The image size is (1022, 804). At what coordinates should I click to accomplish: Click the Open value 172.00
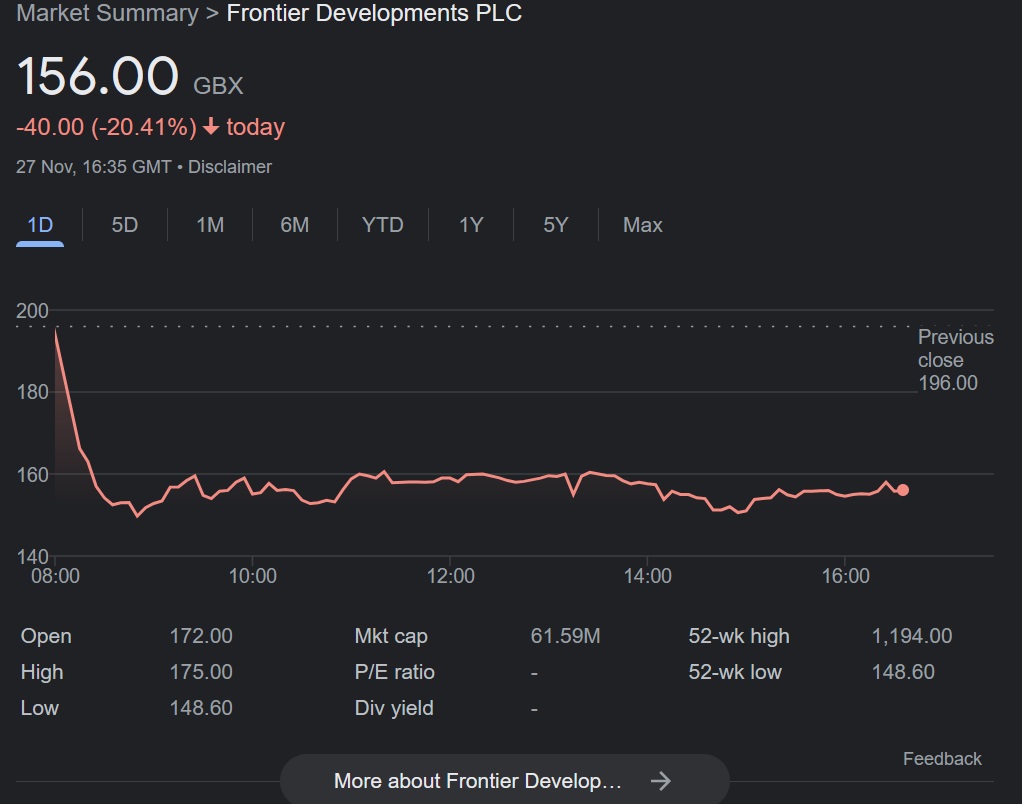click(x=201, y=636)
